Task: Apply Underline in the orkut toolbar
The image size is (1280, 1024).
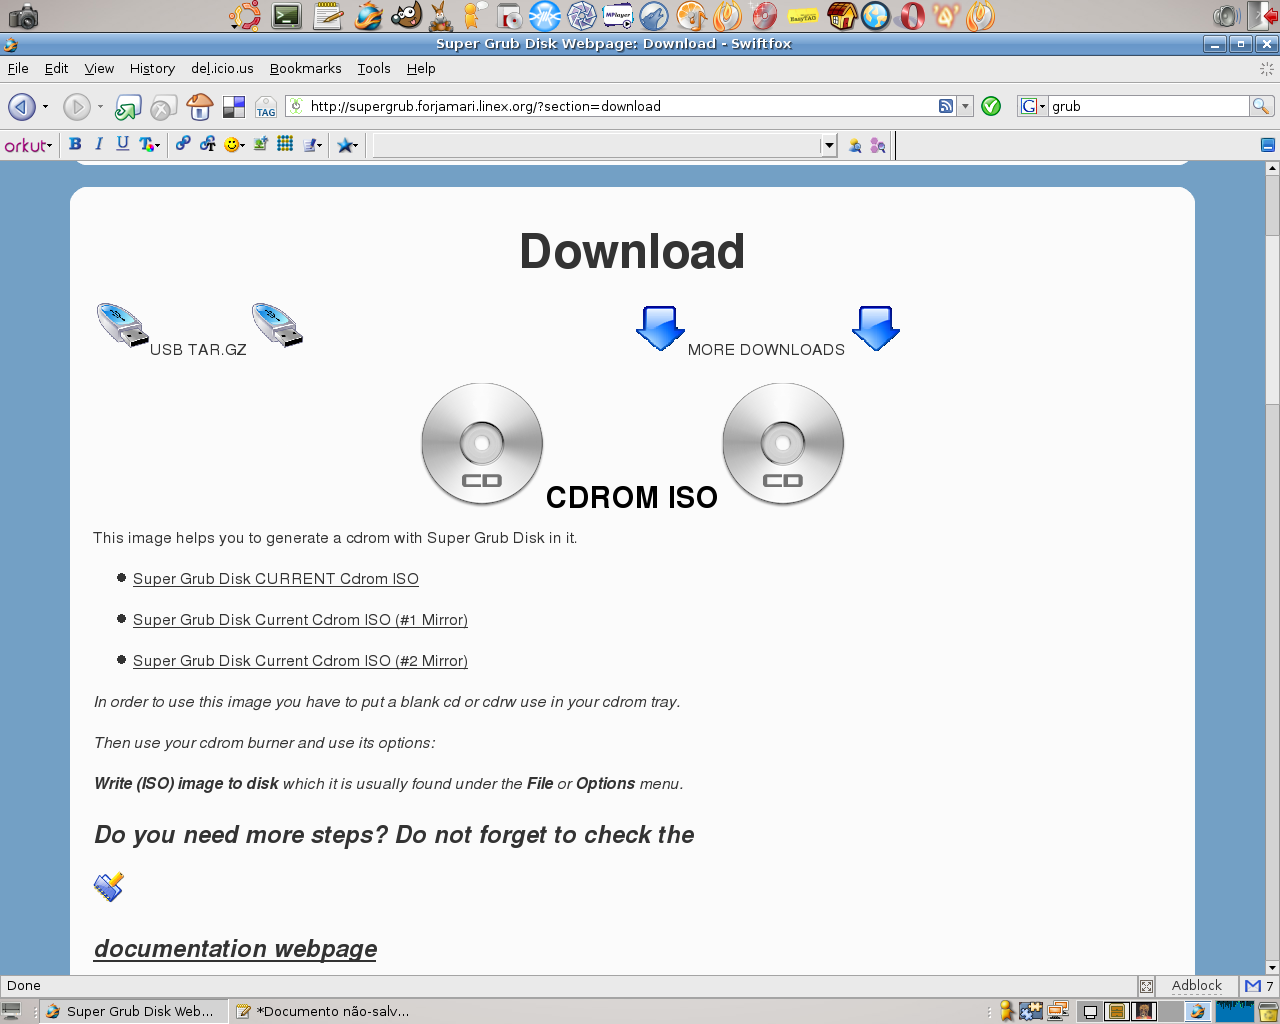Action: (x=122, y=144)
